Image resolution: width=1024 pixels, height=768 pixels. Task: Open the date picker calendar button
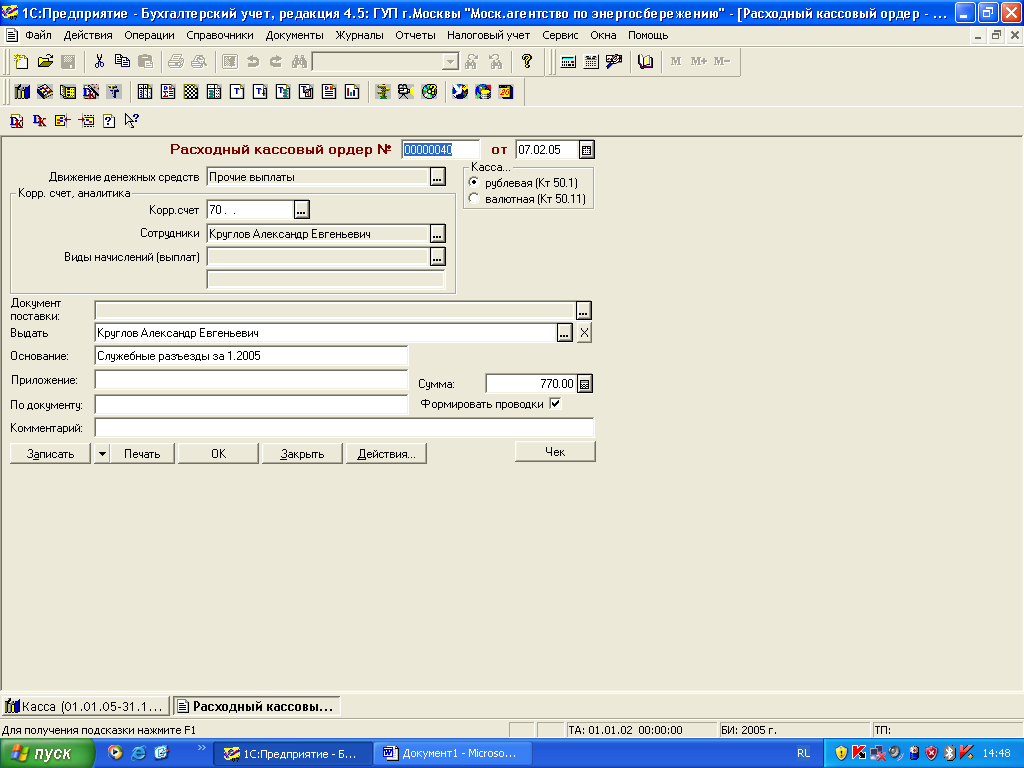point(586,150)
